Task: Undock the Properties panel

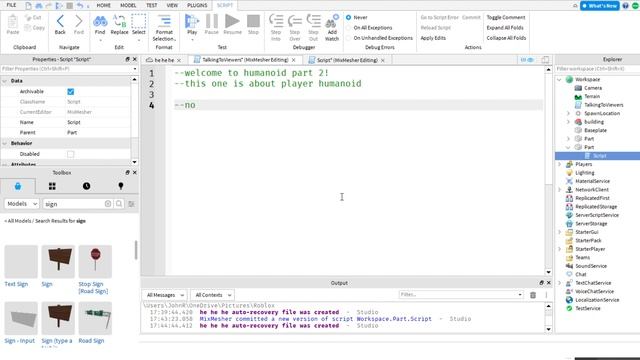Action: tap(127, 59)
